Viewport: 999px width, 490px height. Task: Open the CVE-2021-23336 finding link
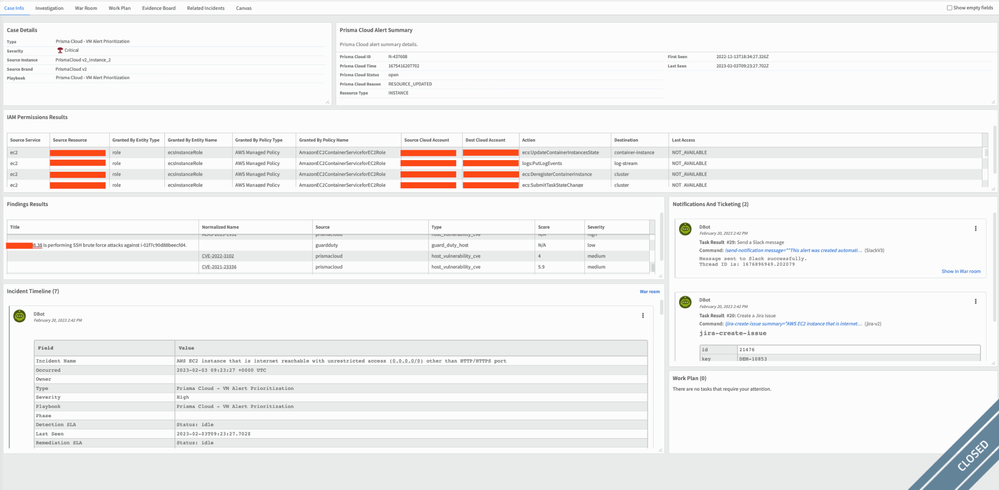pyautogui.click(x=218, y=267)
